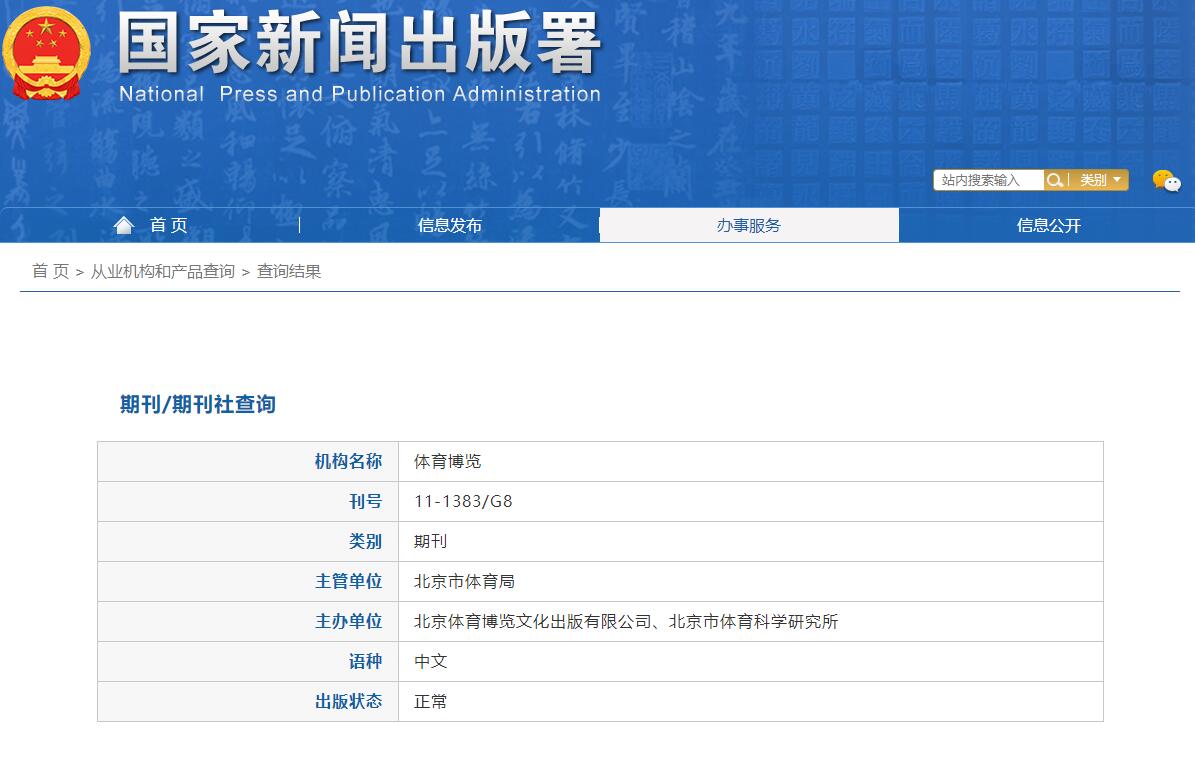
Task: Click the 刊号 value 11-1383/G8
Action: (461, 501)
